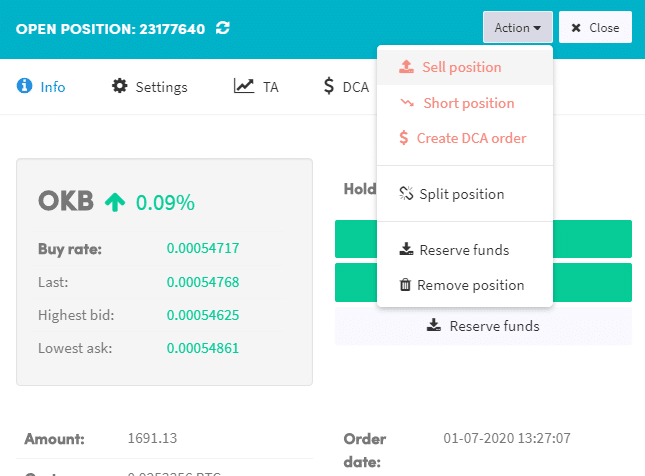Click the Short position trend-down icon

[x=407, y=102]
